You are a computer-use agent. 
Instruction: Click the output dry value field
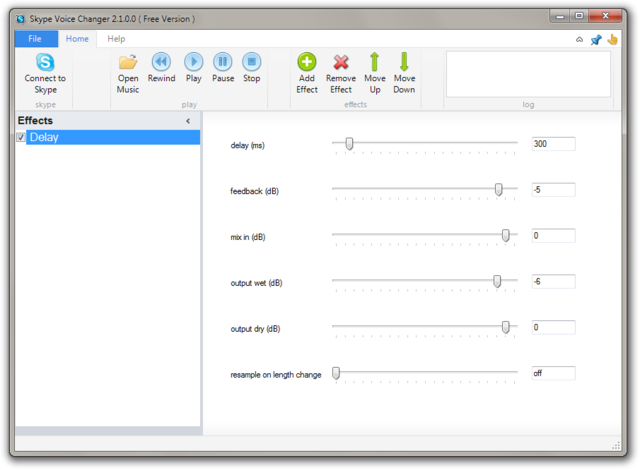pos(553,327)
